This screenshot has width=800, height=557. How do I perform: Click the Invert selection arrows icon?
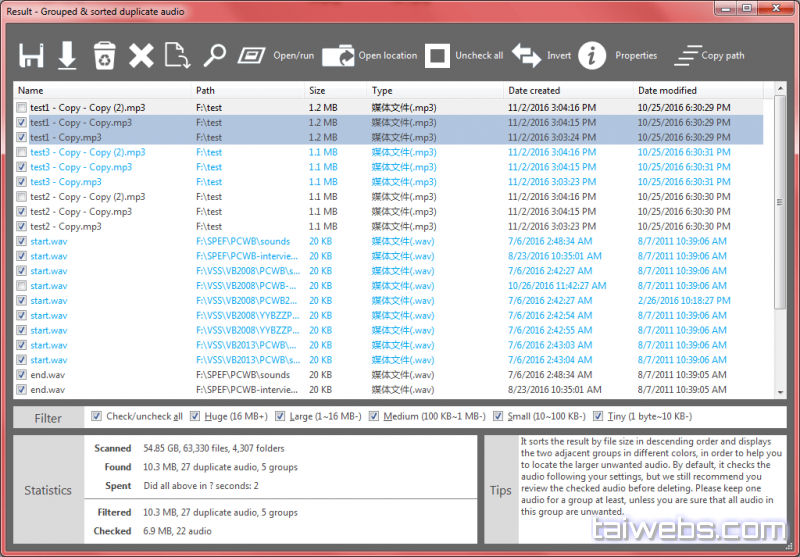coord(526,56)
